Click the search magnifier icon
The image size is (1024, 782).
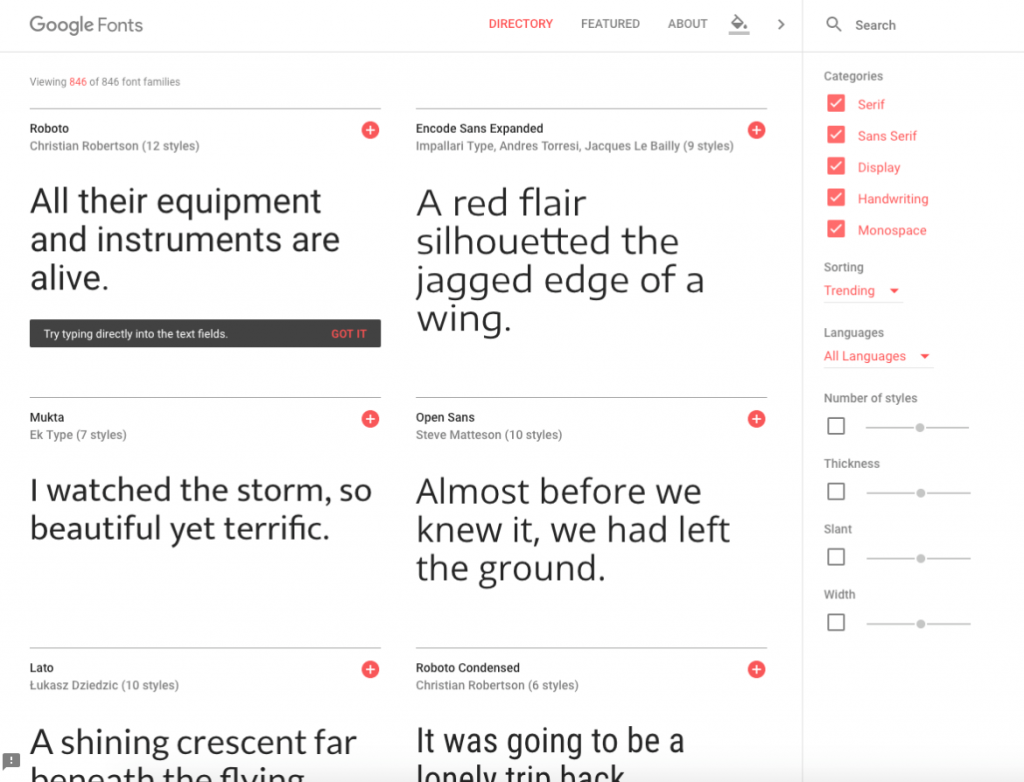tap(833, 24)
